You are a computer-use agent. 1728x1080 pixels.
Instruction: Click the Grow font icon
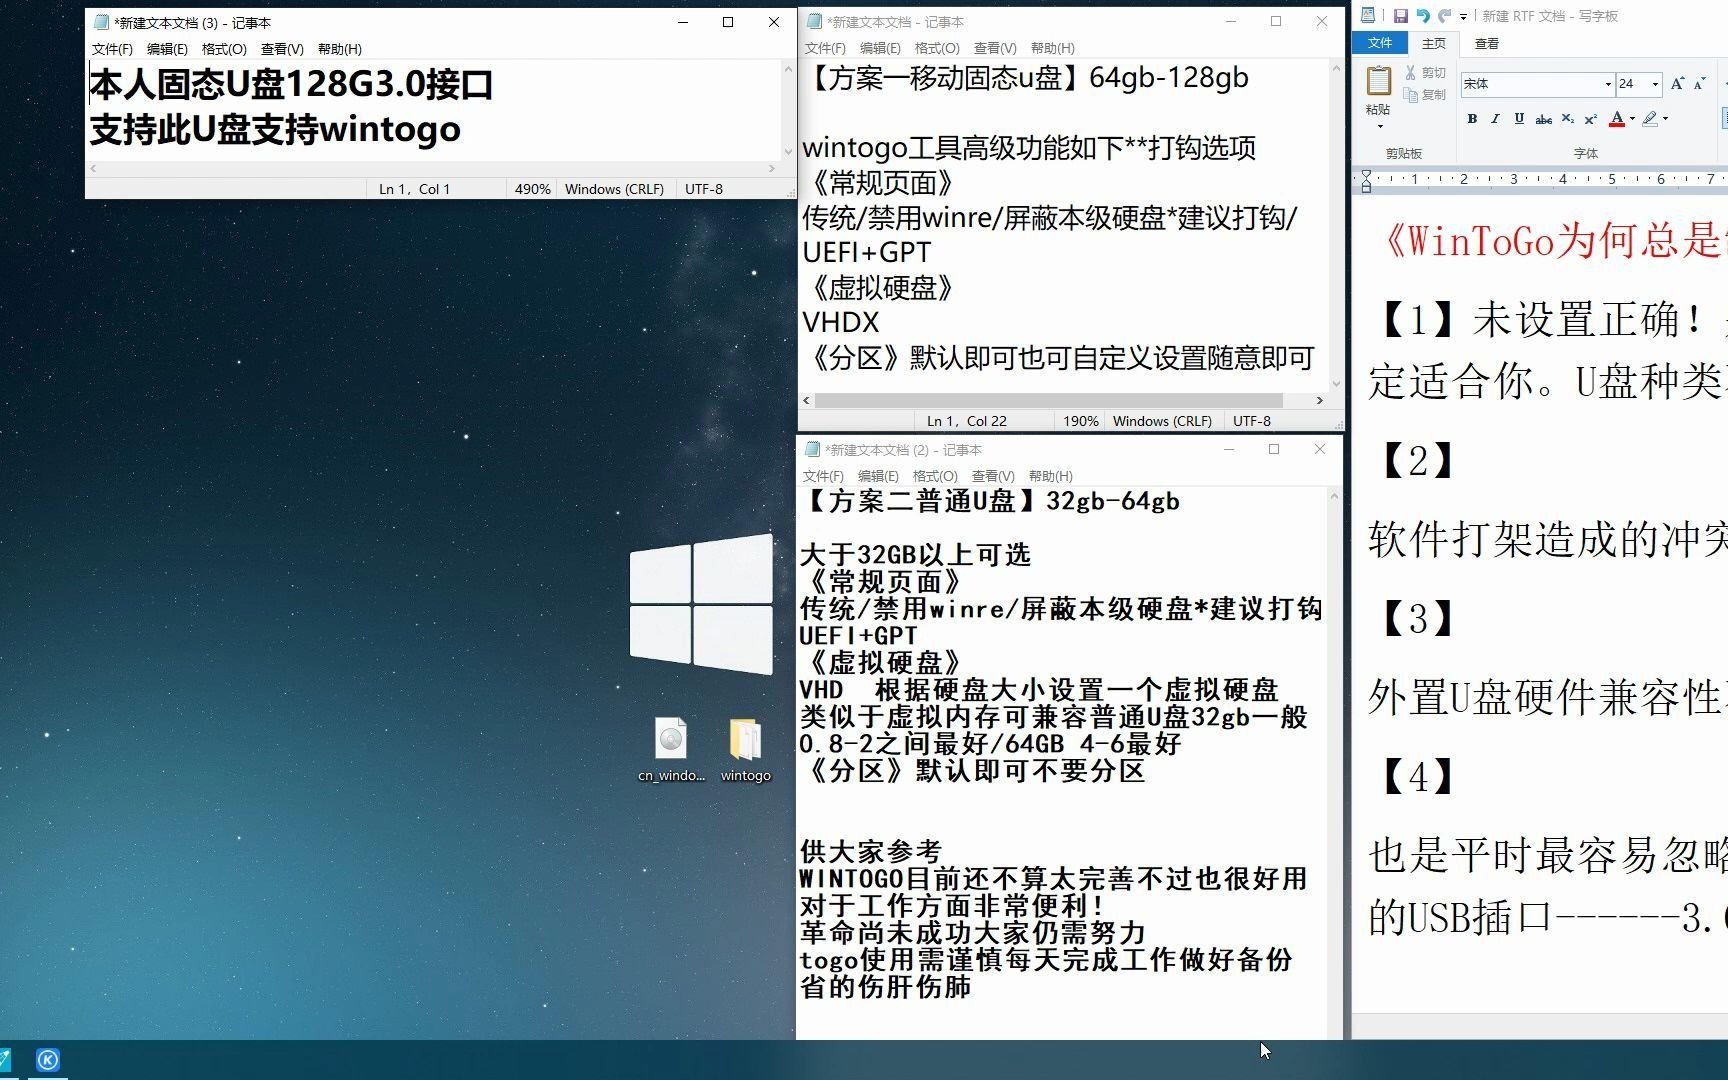click(x=1677, y=84)
